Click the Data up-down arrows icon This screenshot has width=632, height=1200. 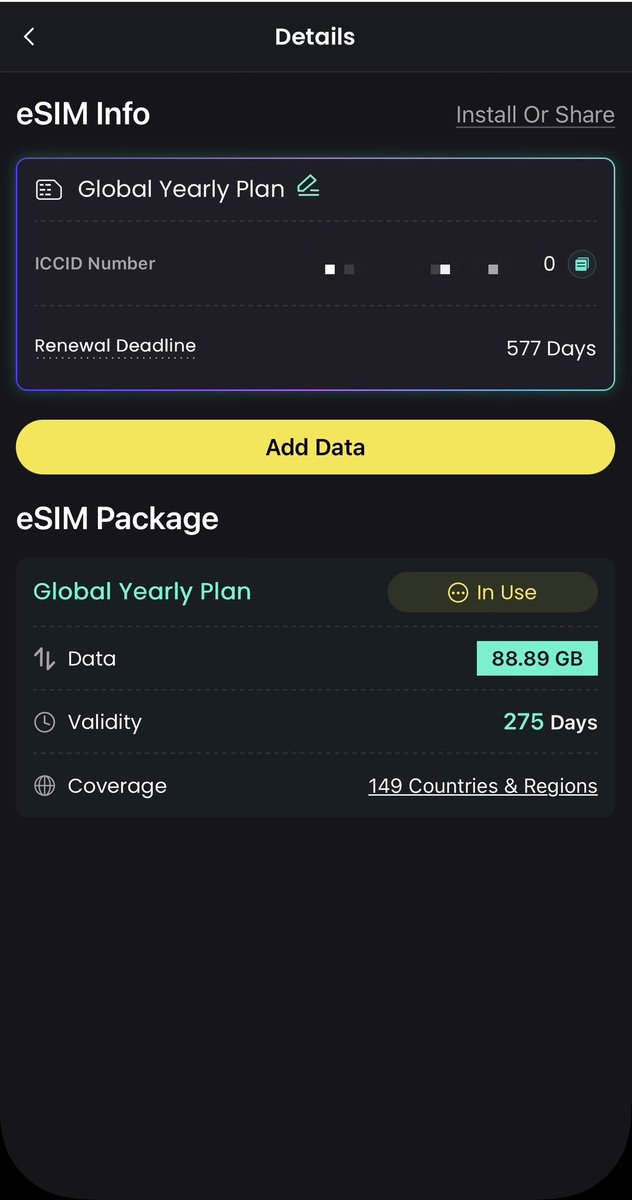pos(44,658)
